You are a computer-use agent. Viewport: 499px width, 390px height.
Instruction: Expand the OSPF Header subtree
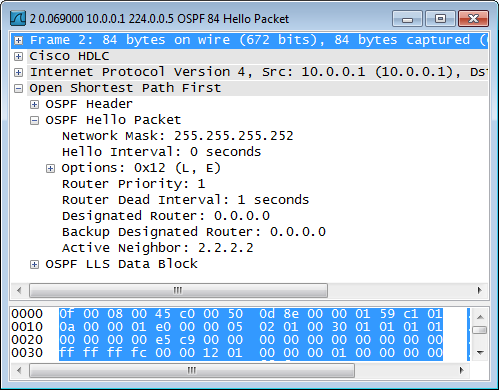point(34,104)
